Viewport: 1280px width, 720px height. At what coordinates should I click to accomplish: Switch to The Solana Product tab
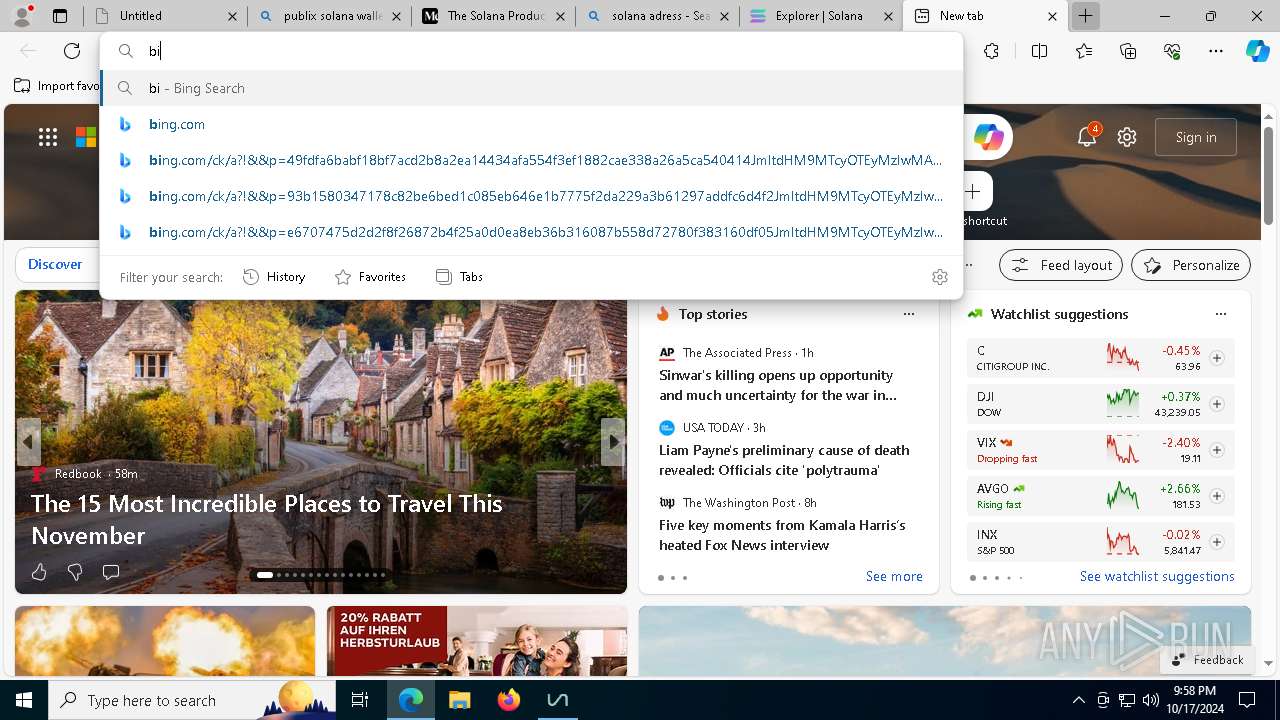click(x=493, y=16)
